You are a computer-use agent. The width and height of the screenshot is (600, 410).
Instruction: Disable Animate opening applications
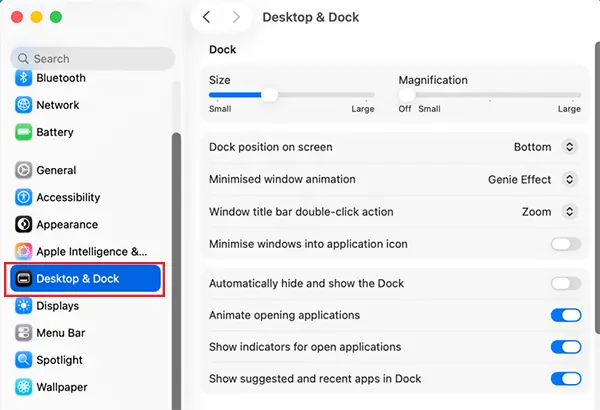[566, 315]
